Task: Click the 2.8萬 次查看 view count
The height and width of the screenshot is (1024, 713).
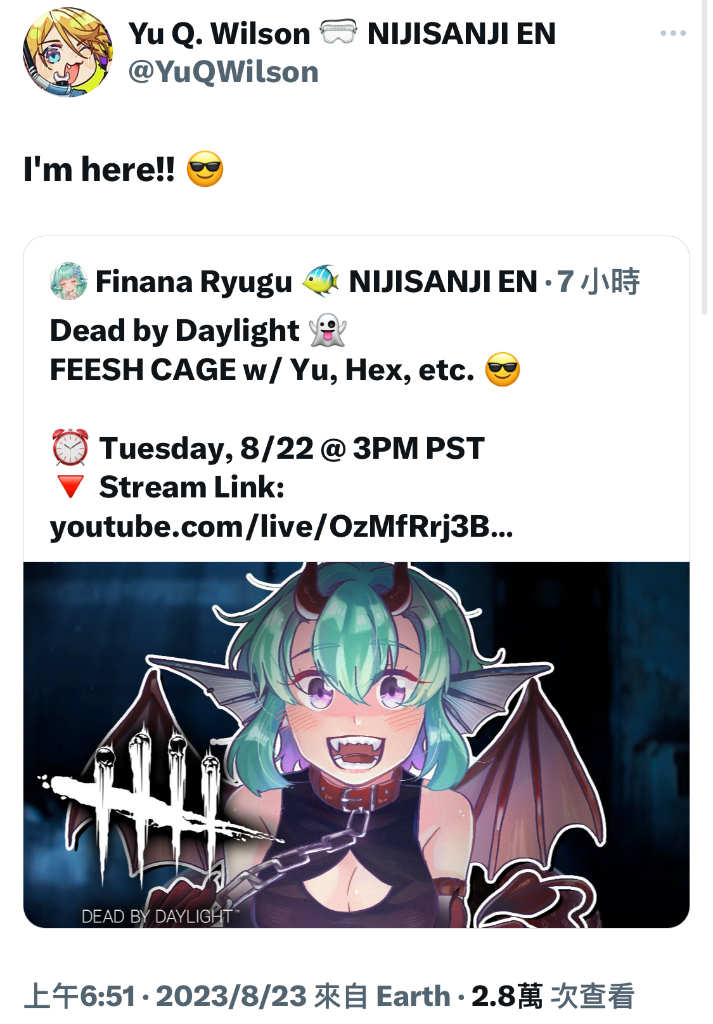Action: pyautogui.click(x=553, y=997)
